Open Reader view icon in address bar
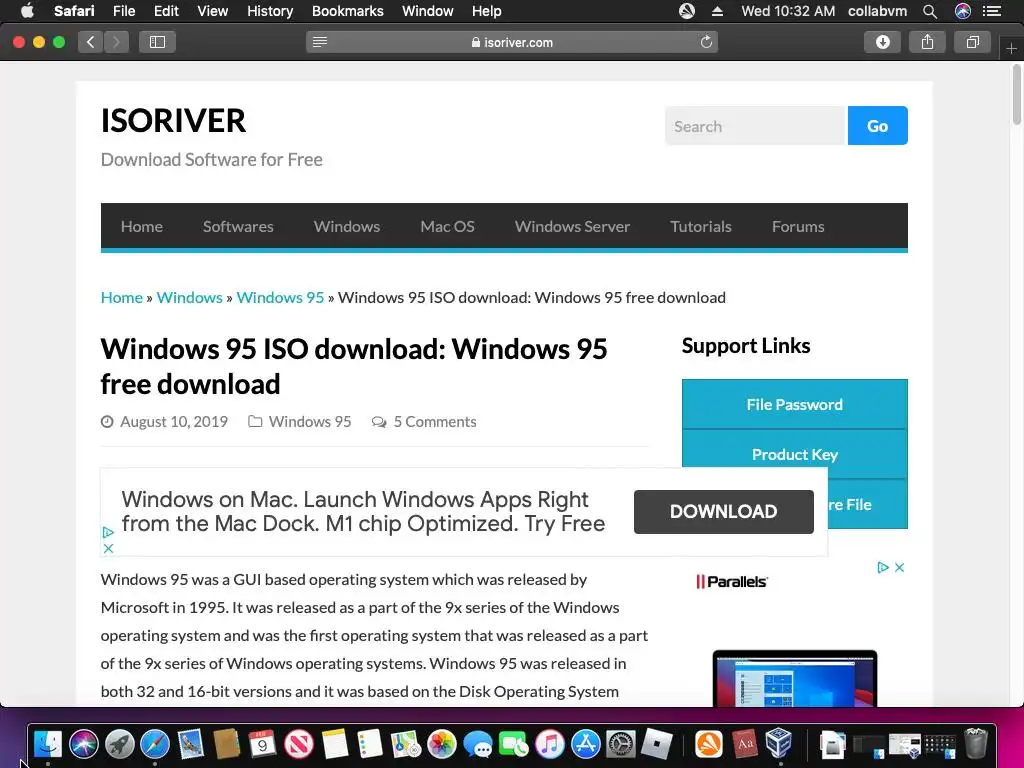This screenshot has width=1024, height=768. click(x=320, y=42)
